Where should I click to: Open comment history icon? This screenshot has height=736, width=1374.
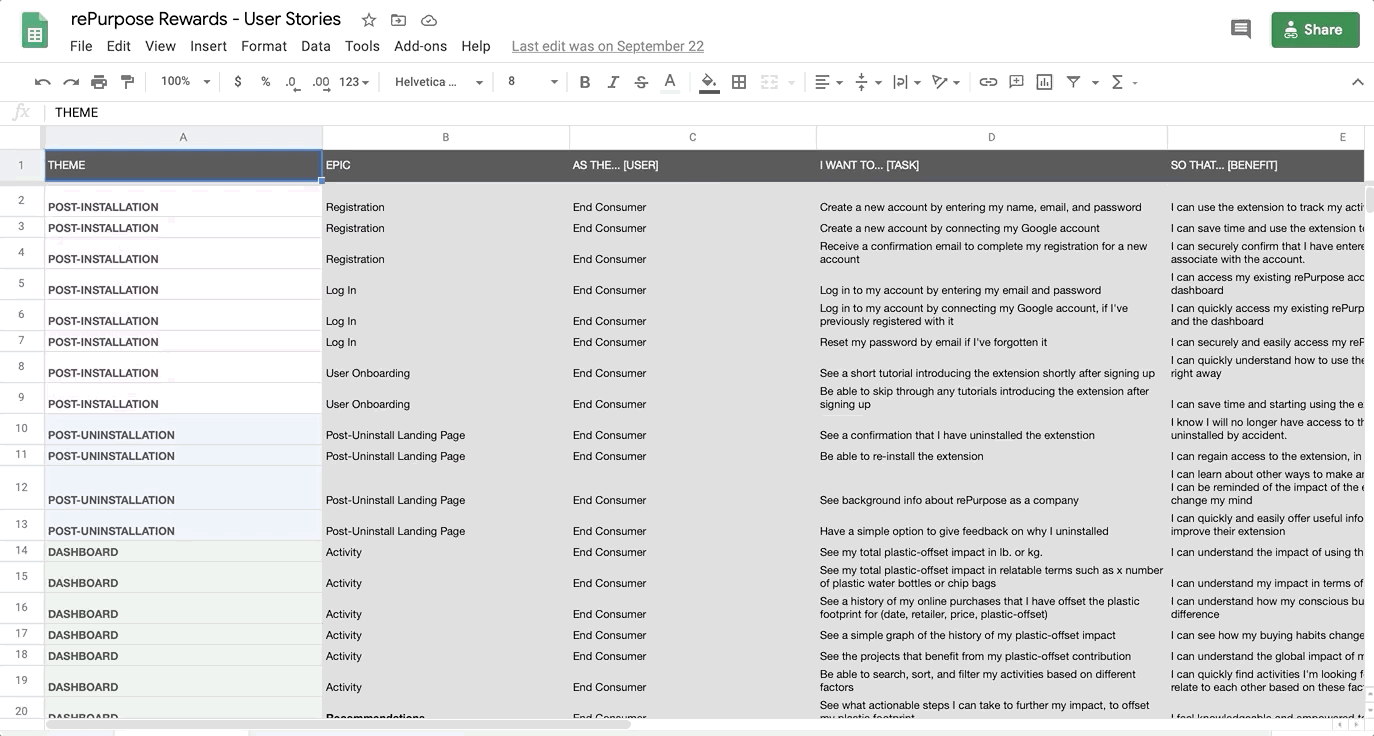click(1241, 29)
